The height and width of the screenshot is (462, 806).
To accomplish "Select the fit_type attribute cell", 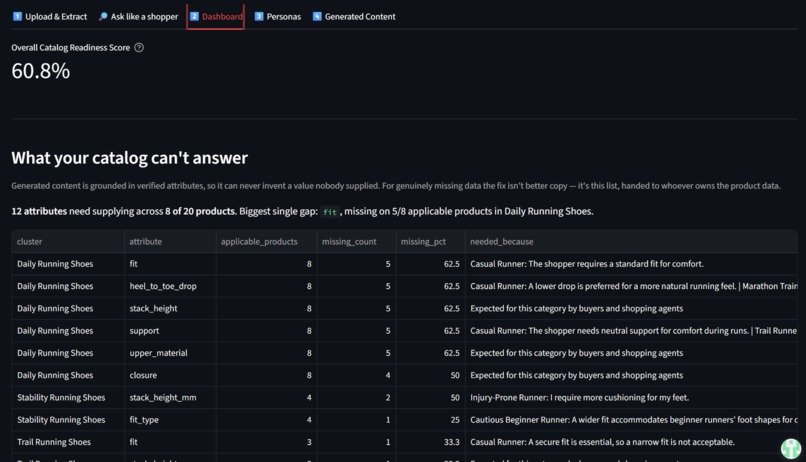I will [170, 420].
